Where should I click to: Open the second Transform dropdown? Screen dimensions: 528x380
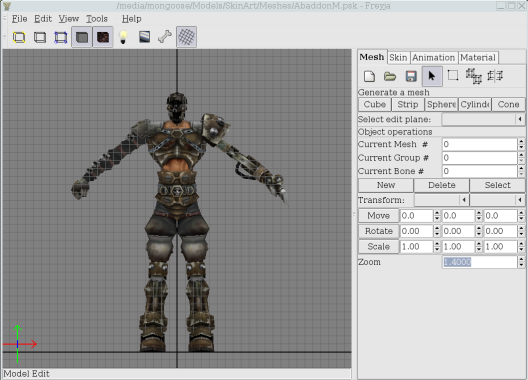tap(497, 200)
